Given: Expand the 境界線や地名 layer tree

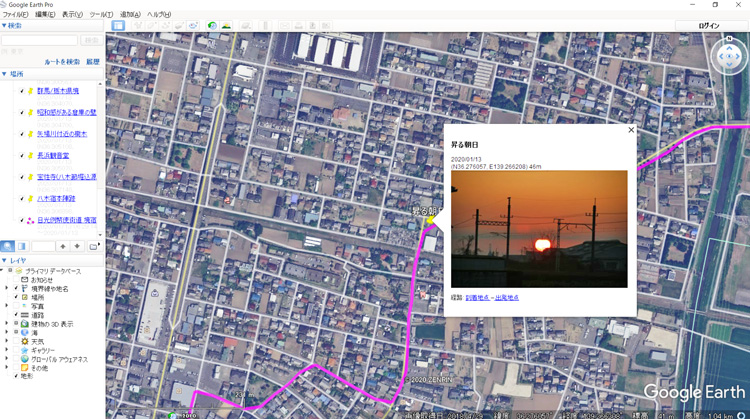Looking at the screenshot, I should 7,288.
